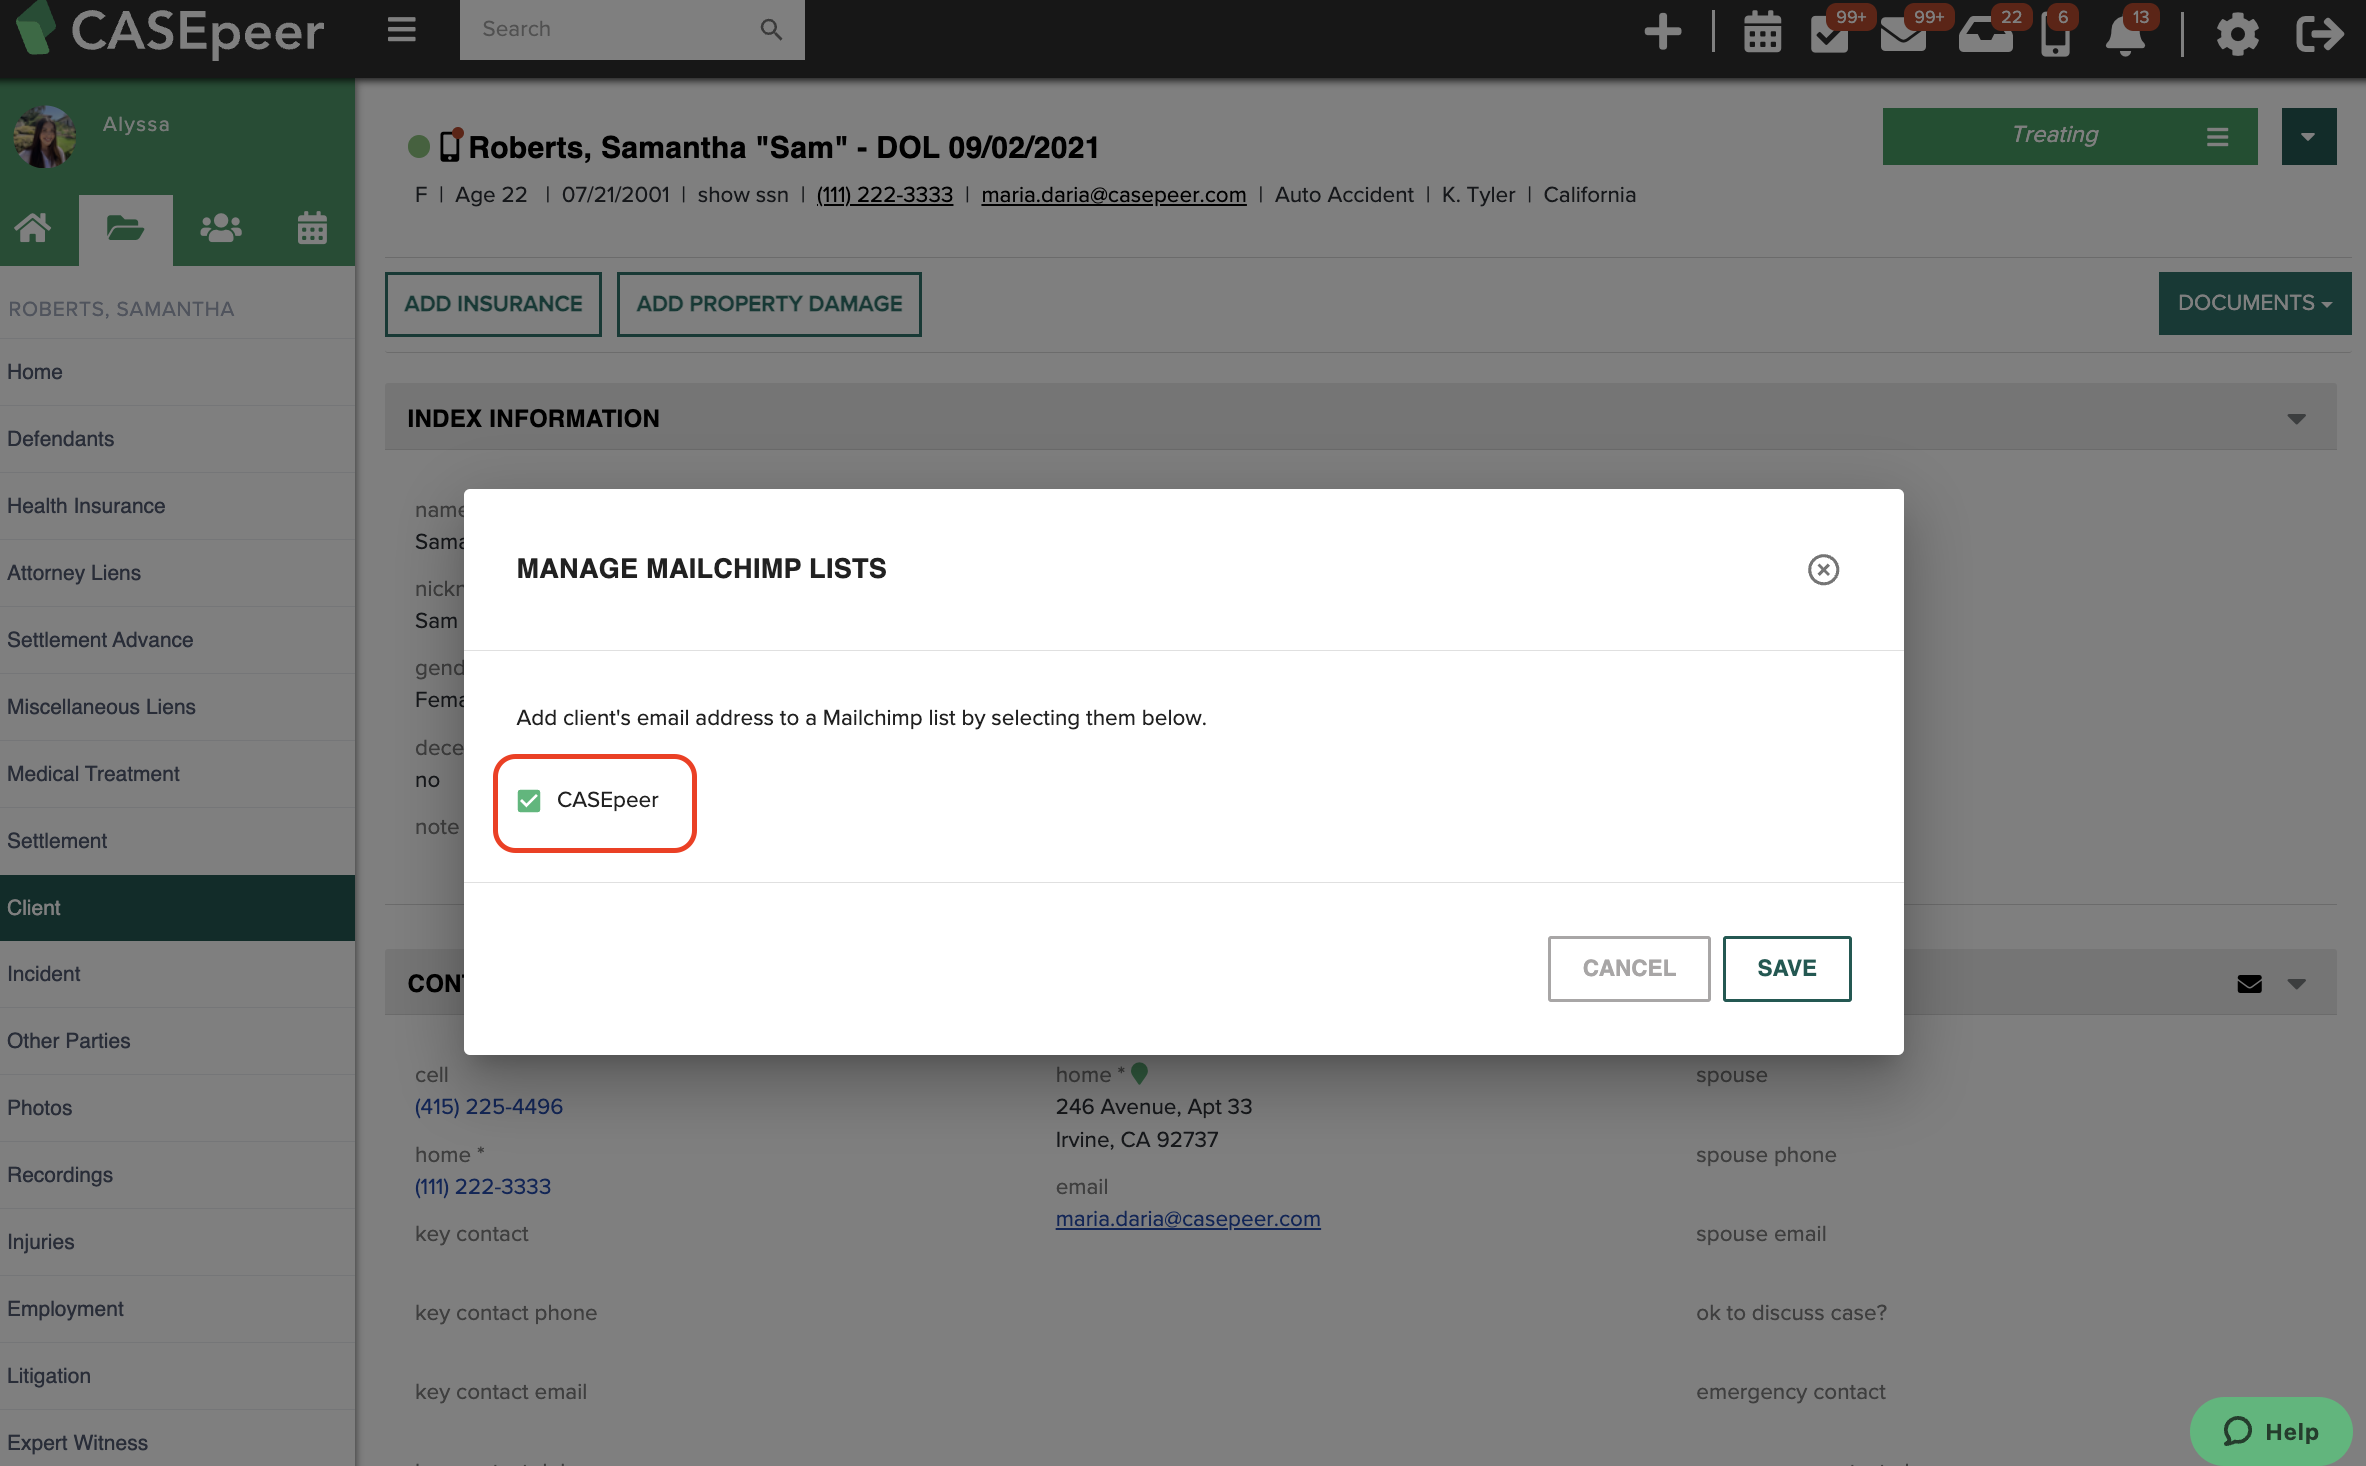2366x1466 pixels.
Task: Open Medical Treatment in the sidebar
Action: [x=177, y=774]
